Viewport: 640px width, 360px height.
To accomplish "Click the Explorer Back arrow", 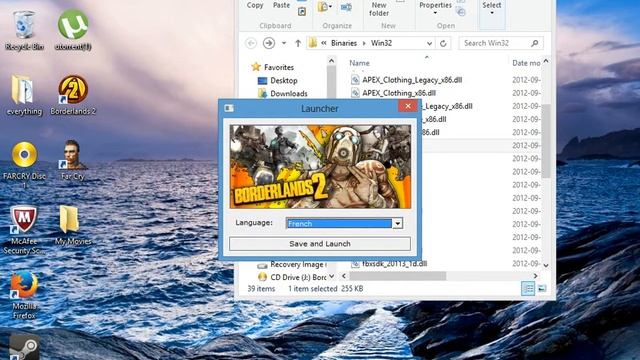I will click(251, 43).
